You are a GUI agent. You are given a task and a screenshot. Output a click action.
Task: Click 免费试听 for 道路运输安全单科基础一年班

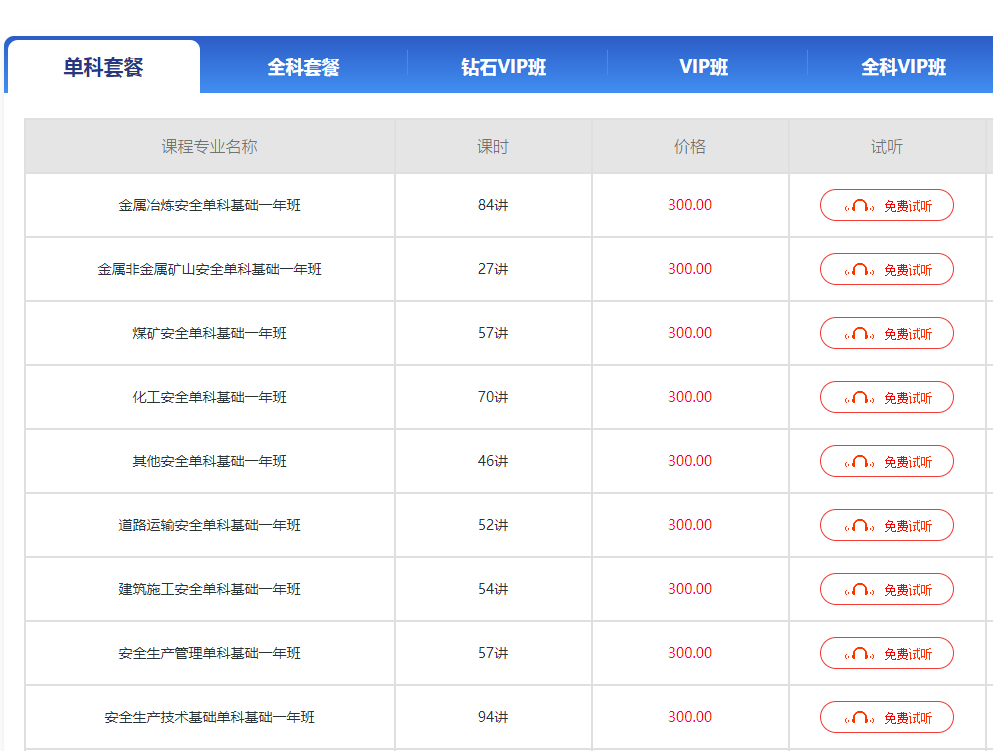(x=887, y=525)
